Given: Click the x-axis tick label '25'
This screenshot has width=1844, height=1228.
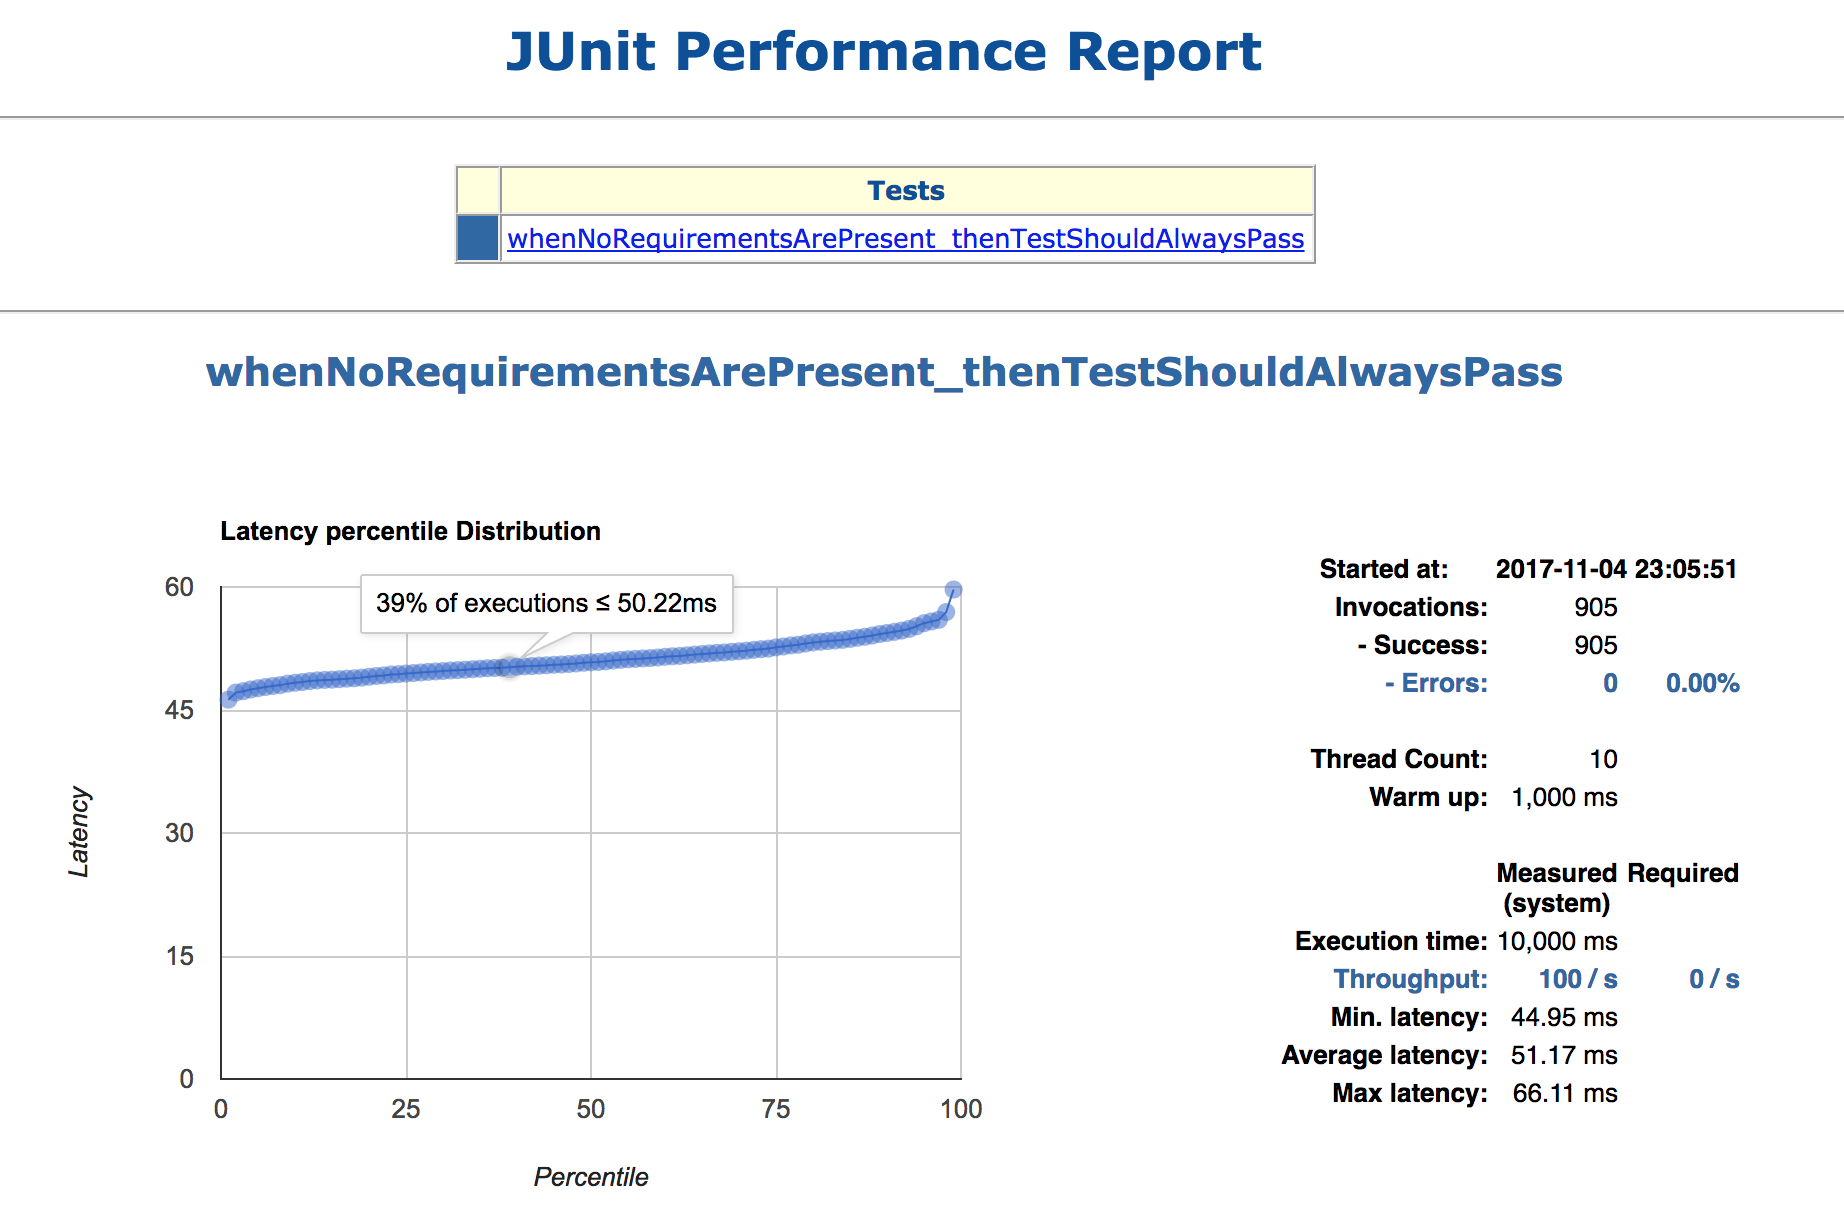Looking at the screenshot, I should click(406, 1109).
